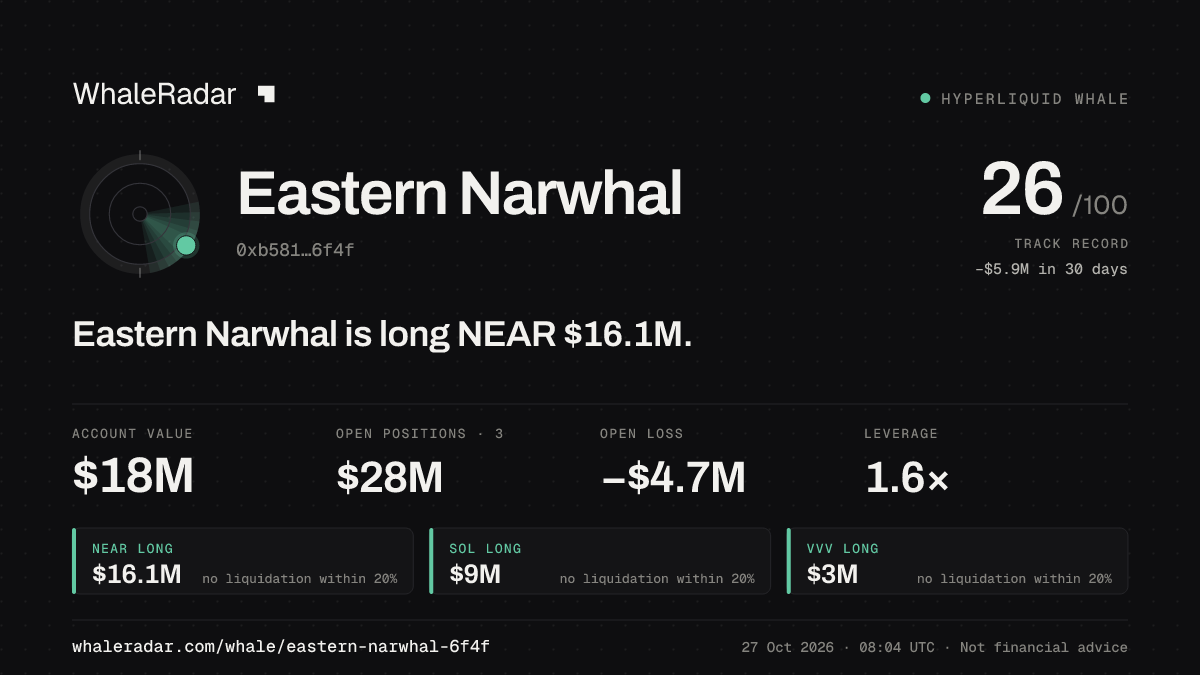Click the $16.1M value in NEAR card

pos(137,574)
